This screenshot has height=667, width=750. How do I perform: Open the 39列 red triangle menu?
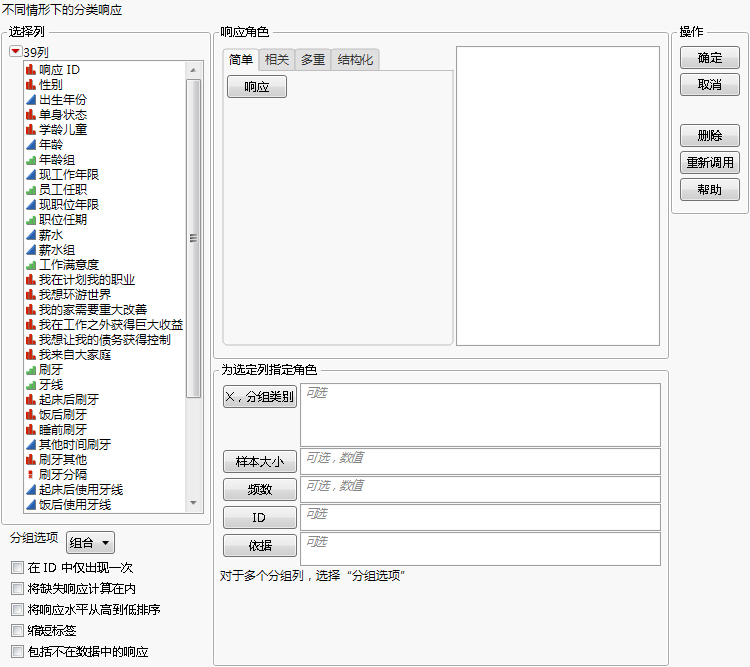tap(16, 51)
